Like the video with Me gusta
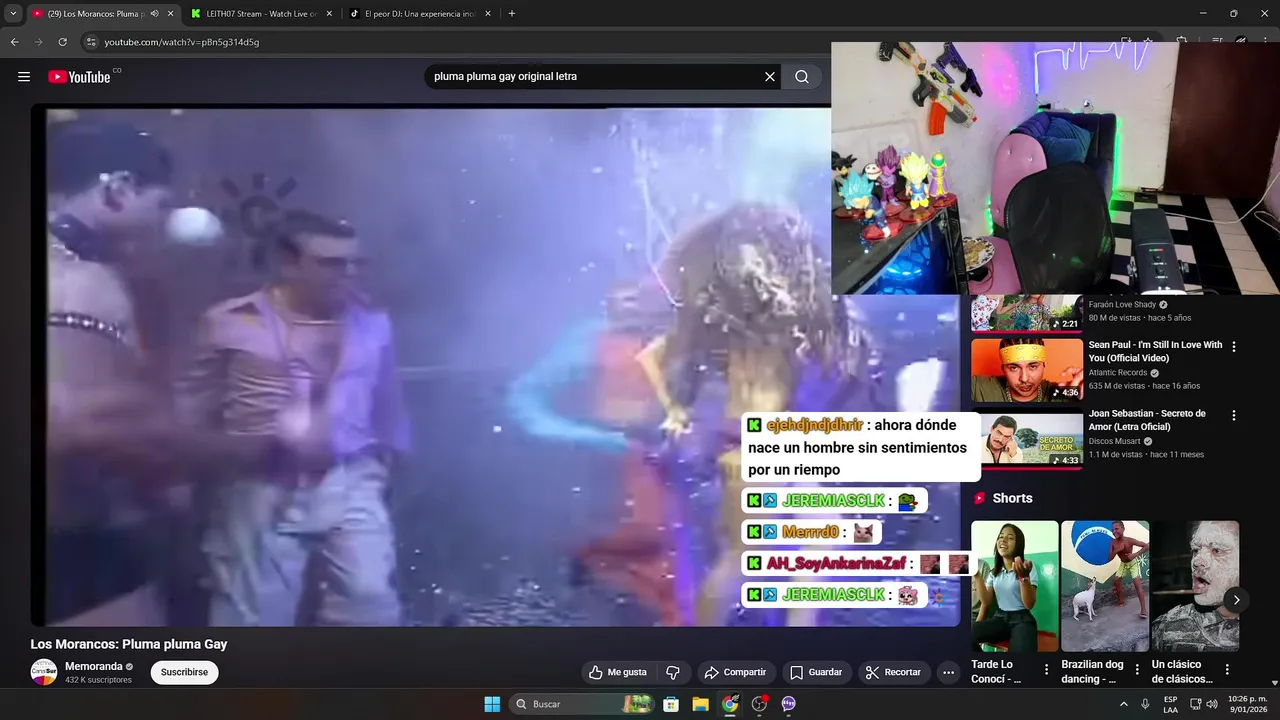This screenshot has width=1280, height=720. click(x=618, y=672)
